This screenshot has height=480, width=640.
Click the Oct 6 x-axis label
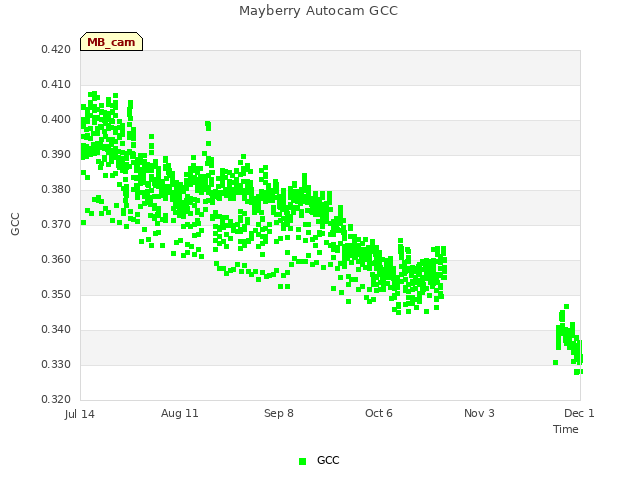click(x=379, y=413)
